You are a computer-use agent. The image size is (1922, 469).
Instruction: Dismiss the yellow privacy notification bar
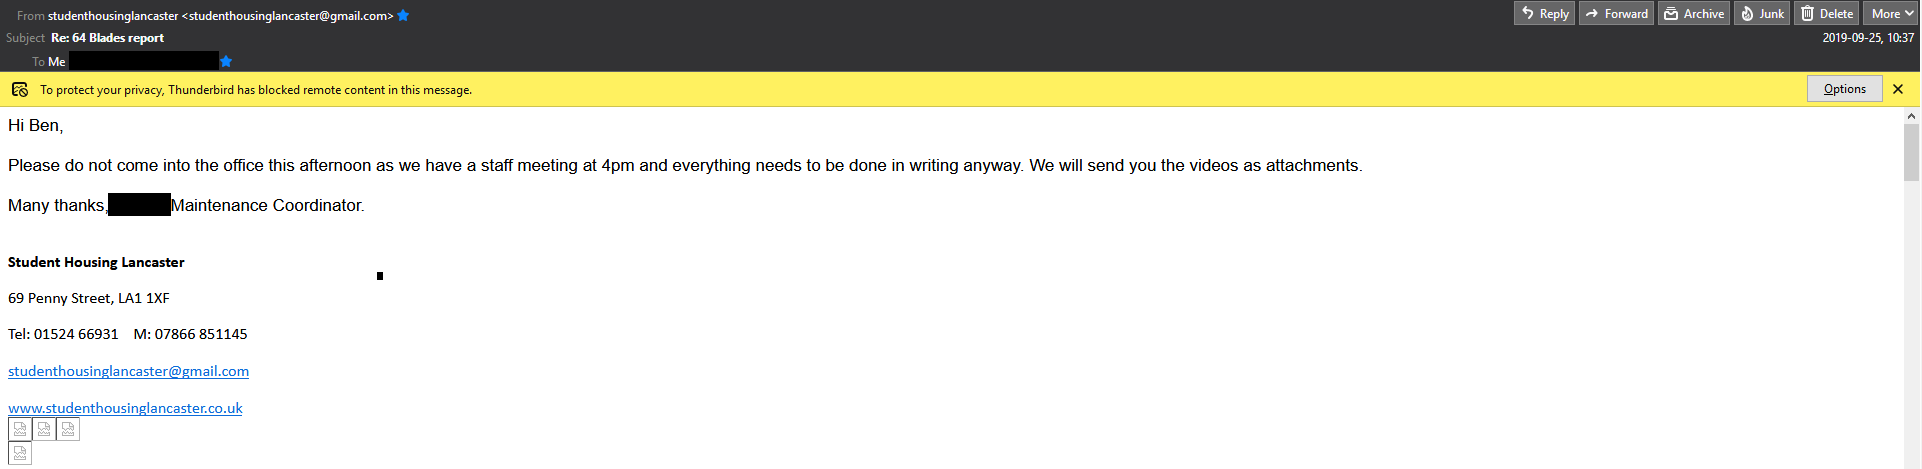(x=1898, y=89)
